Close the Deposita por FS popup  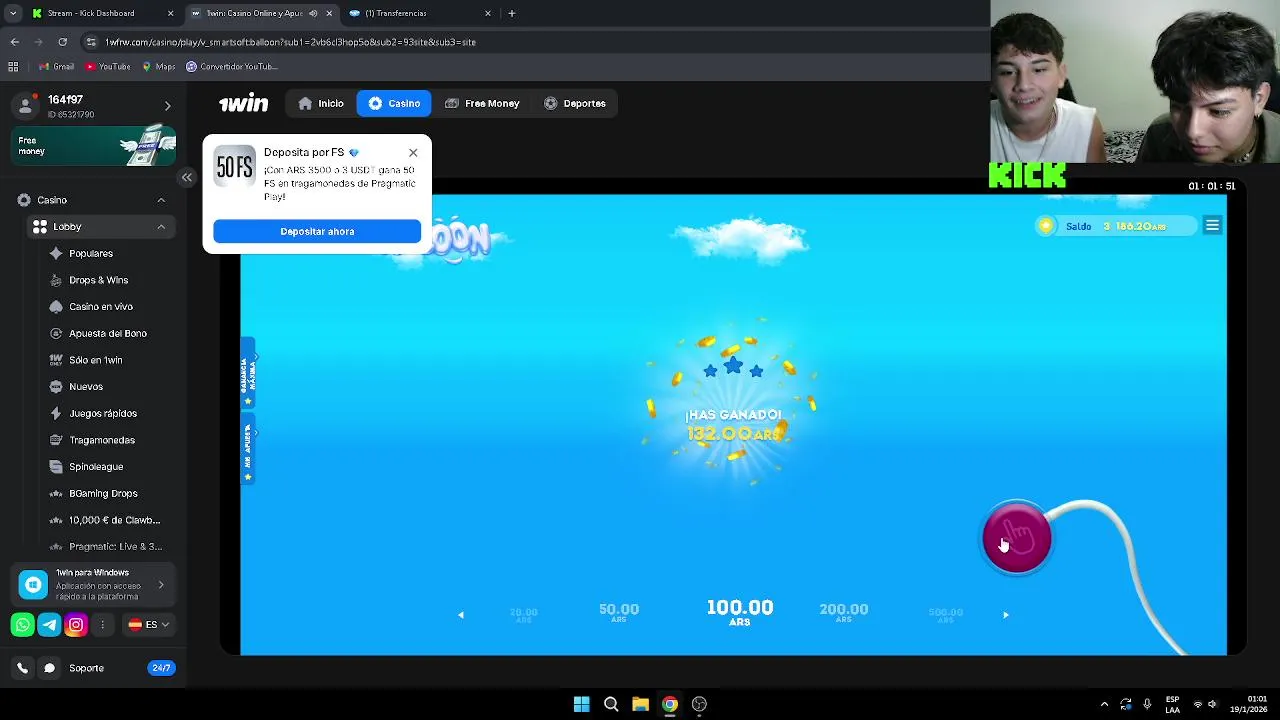coord(413,153)
